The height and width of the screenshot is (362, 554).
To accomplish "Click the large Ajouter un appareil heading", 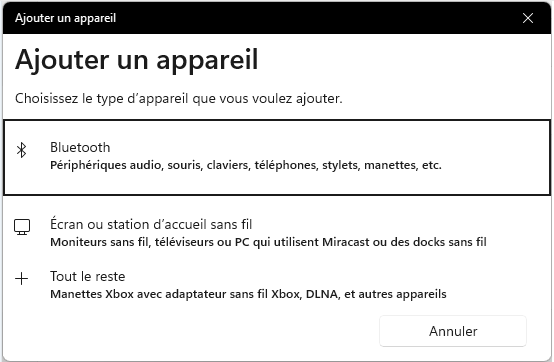I will pyautogui.click(x=137, y=60).
